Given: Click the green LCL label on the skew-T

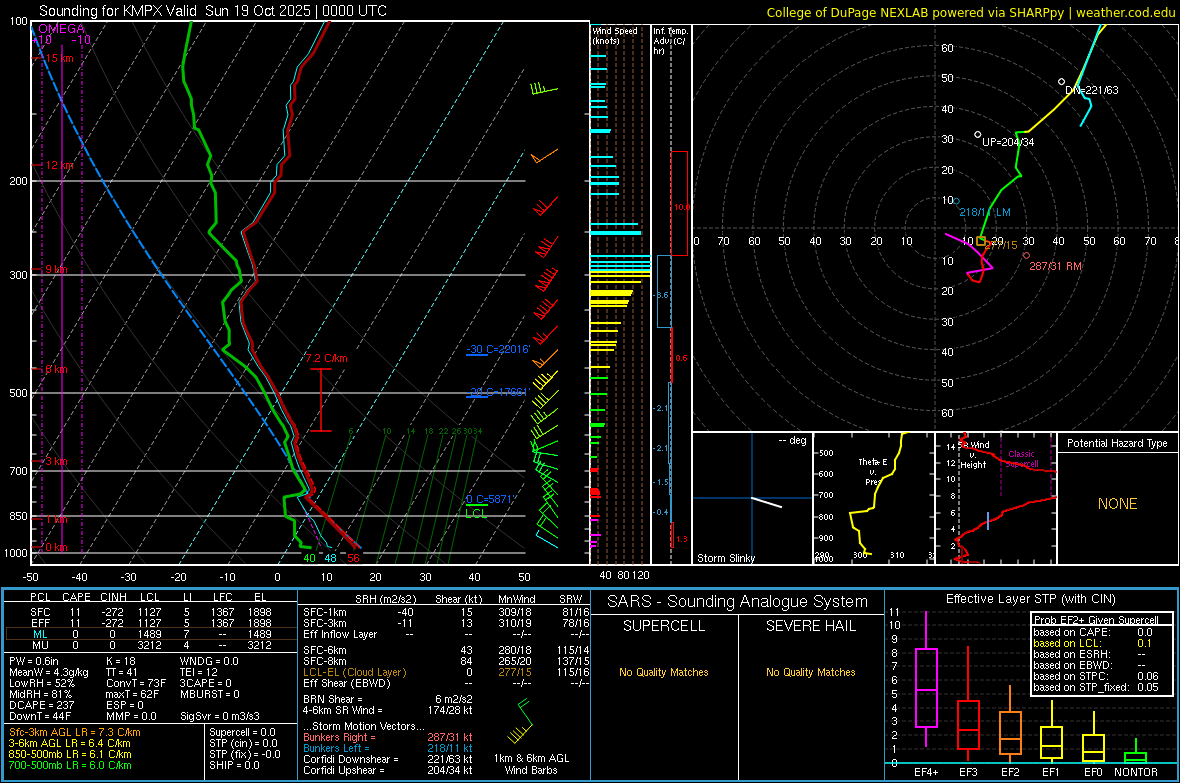Looking at the screenshot, I should tap(476, 513).
